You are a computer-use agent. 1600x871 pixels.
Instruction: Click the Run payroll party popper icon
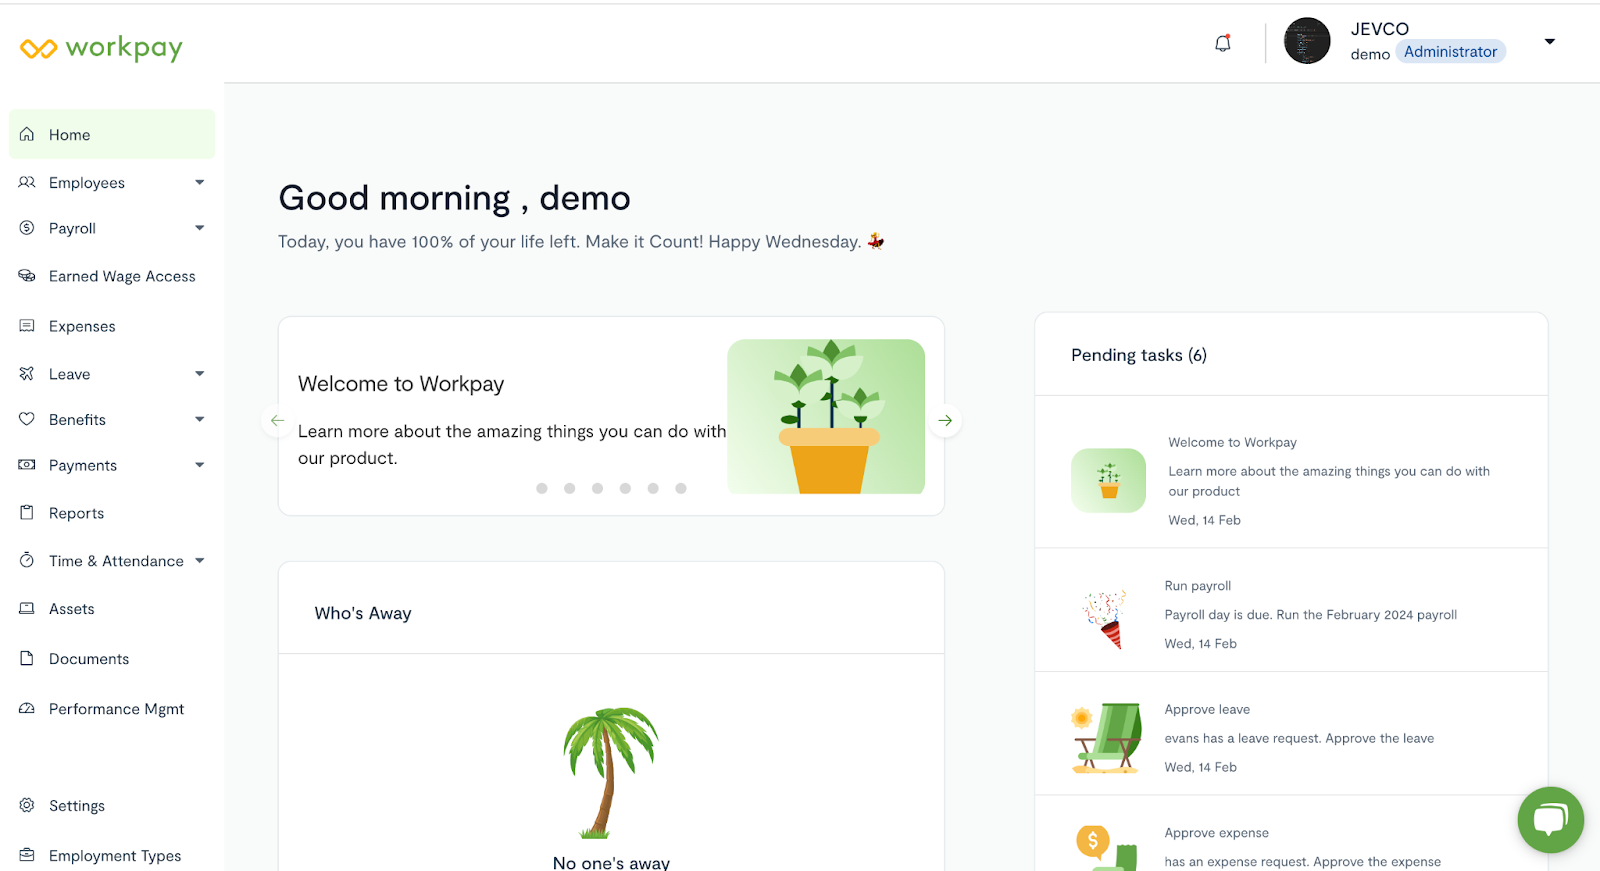click(x=1106, y=619)
